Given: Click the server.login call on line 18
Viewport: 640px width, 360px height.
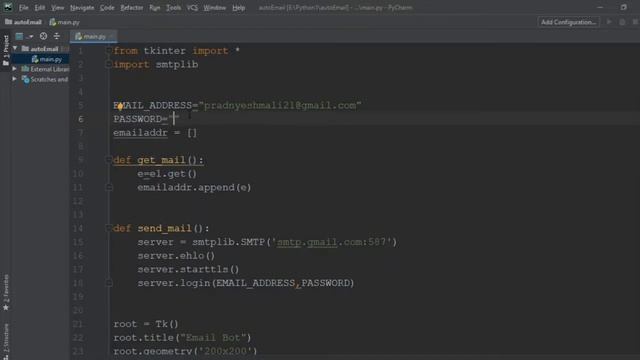Looking at the screenshot, I should coord(246,283).
